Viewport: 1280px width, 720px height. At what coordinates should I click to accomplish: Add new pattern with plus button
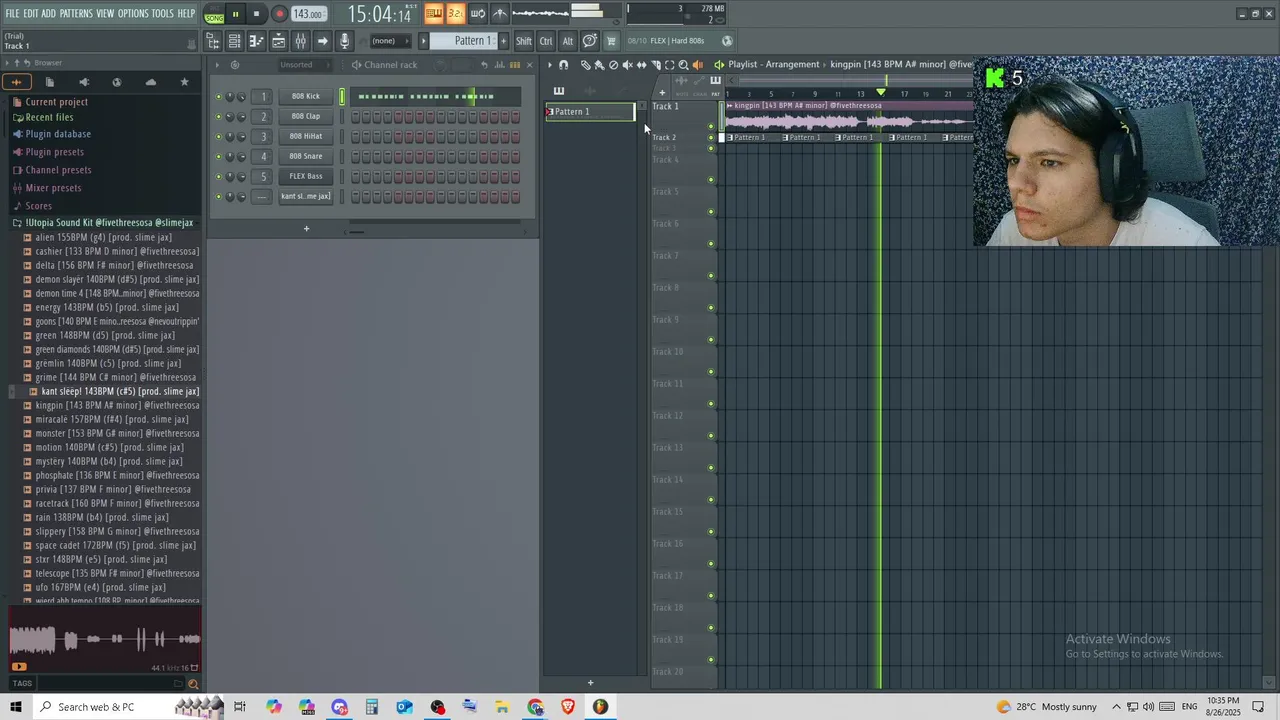pyautogui.click(x=503, y=41)
